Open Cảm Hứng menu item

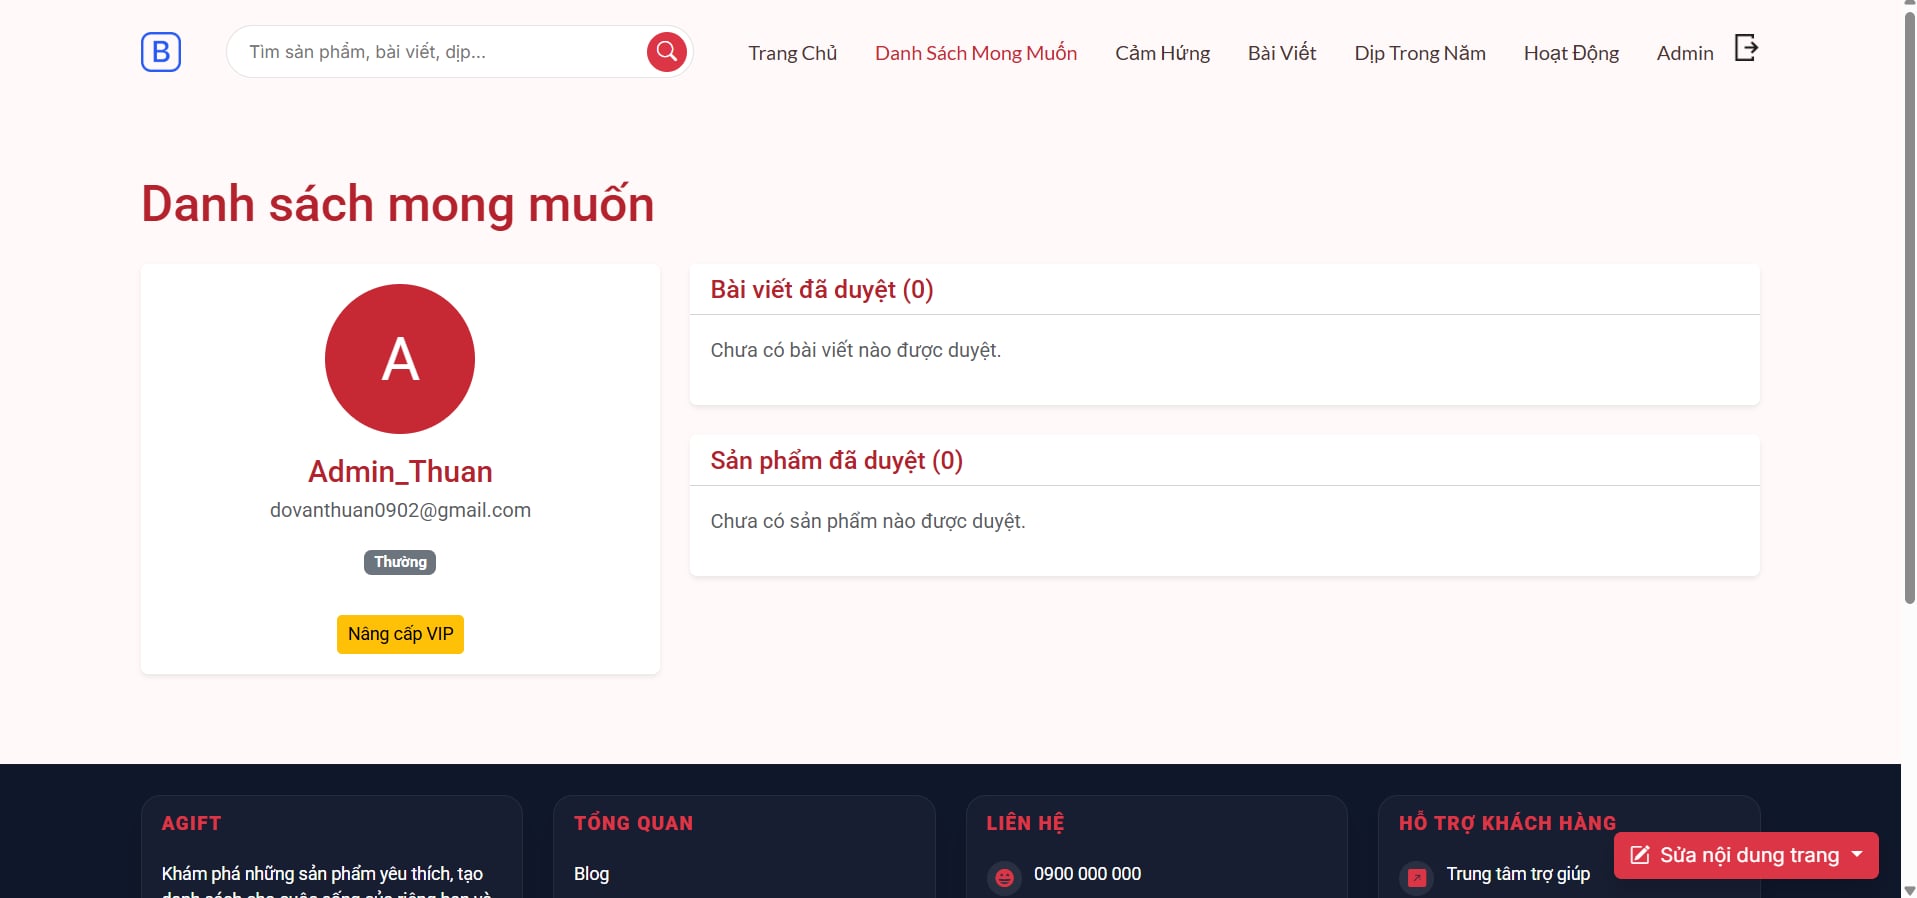[1163, 53]
